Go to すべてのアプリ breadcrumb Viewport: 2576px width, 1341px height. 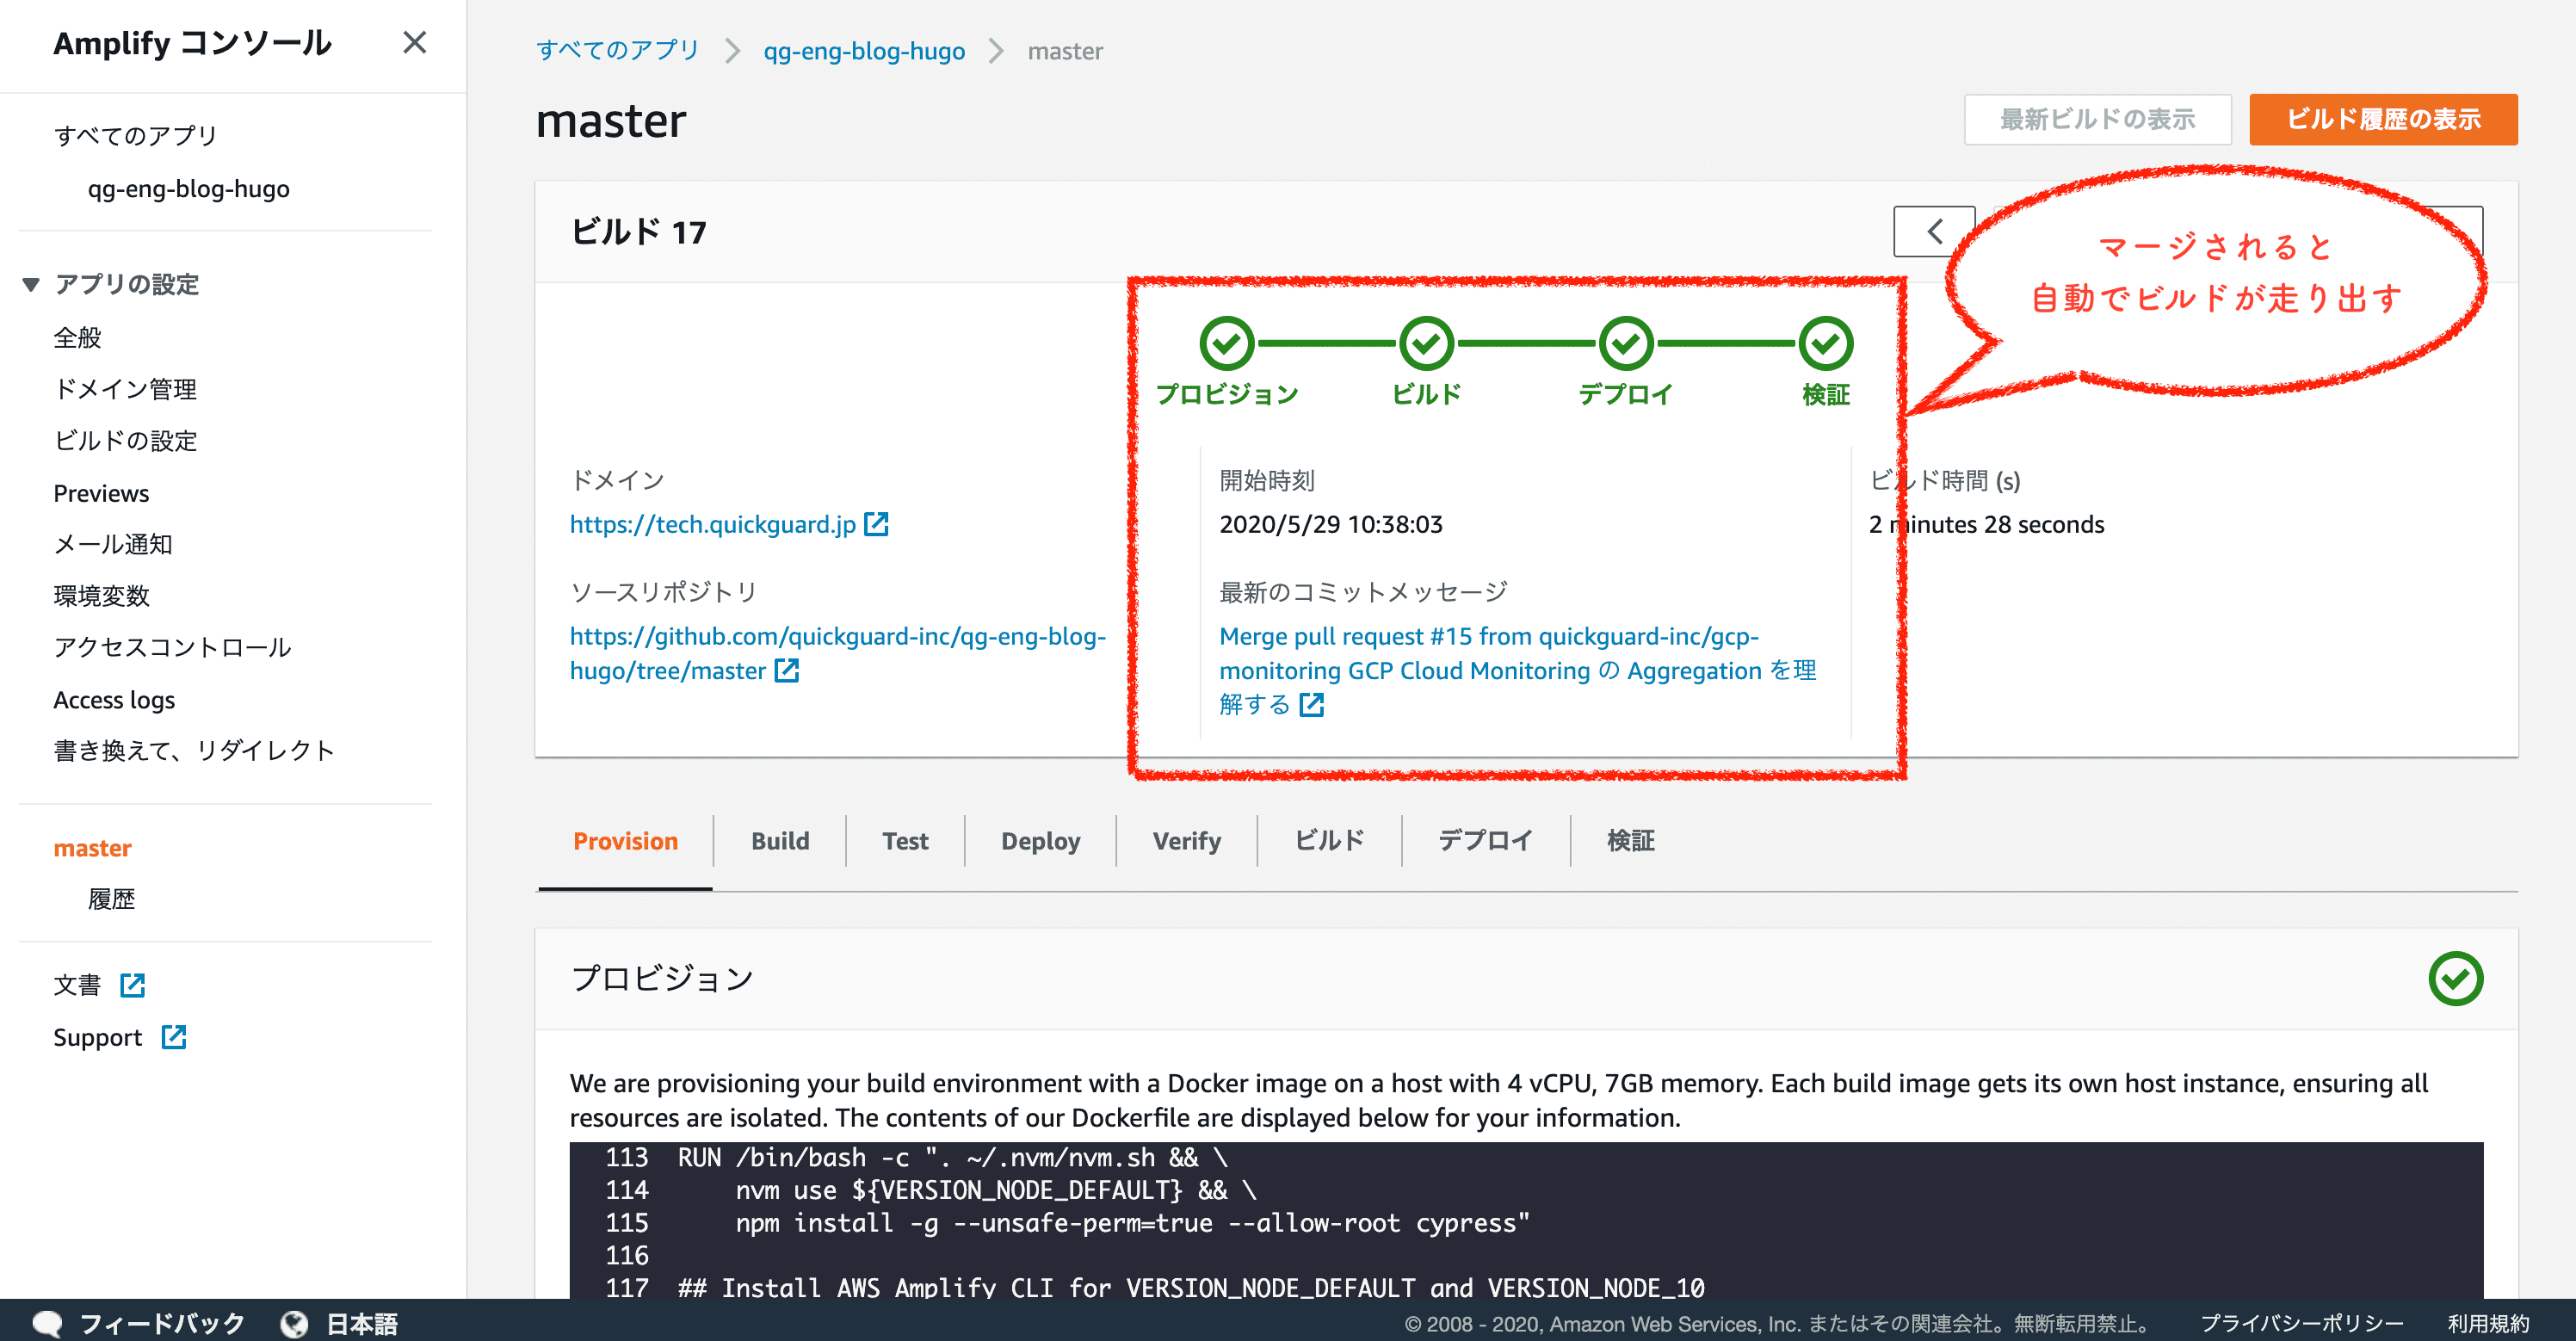pyautogui.click(x=617, y=50)
